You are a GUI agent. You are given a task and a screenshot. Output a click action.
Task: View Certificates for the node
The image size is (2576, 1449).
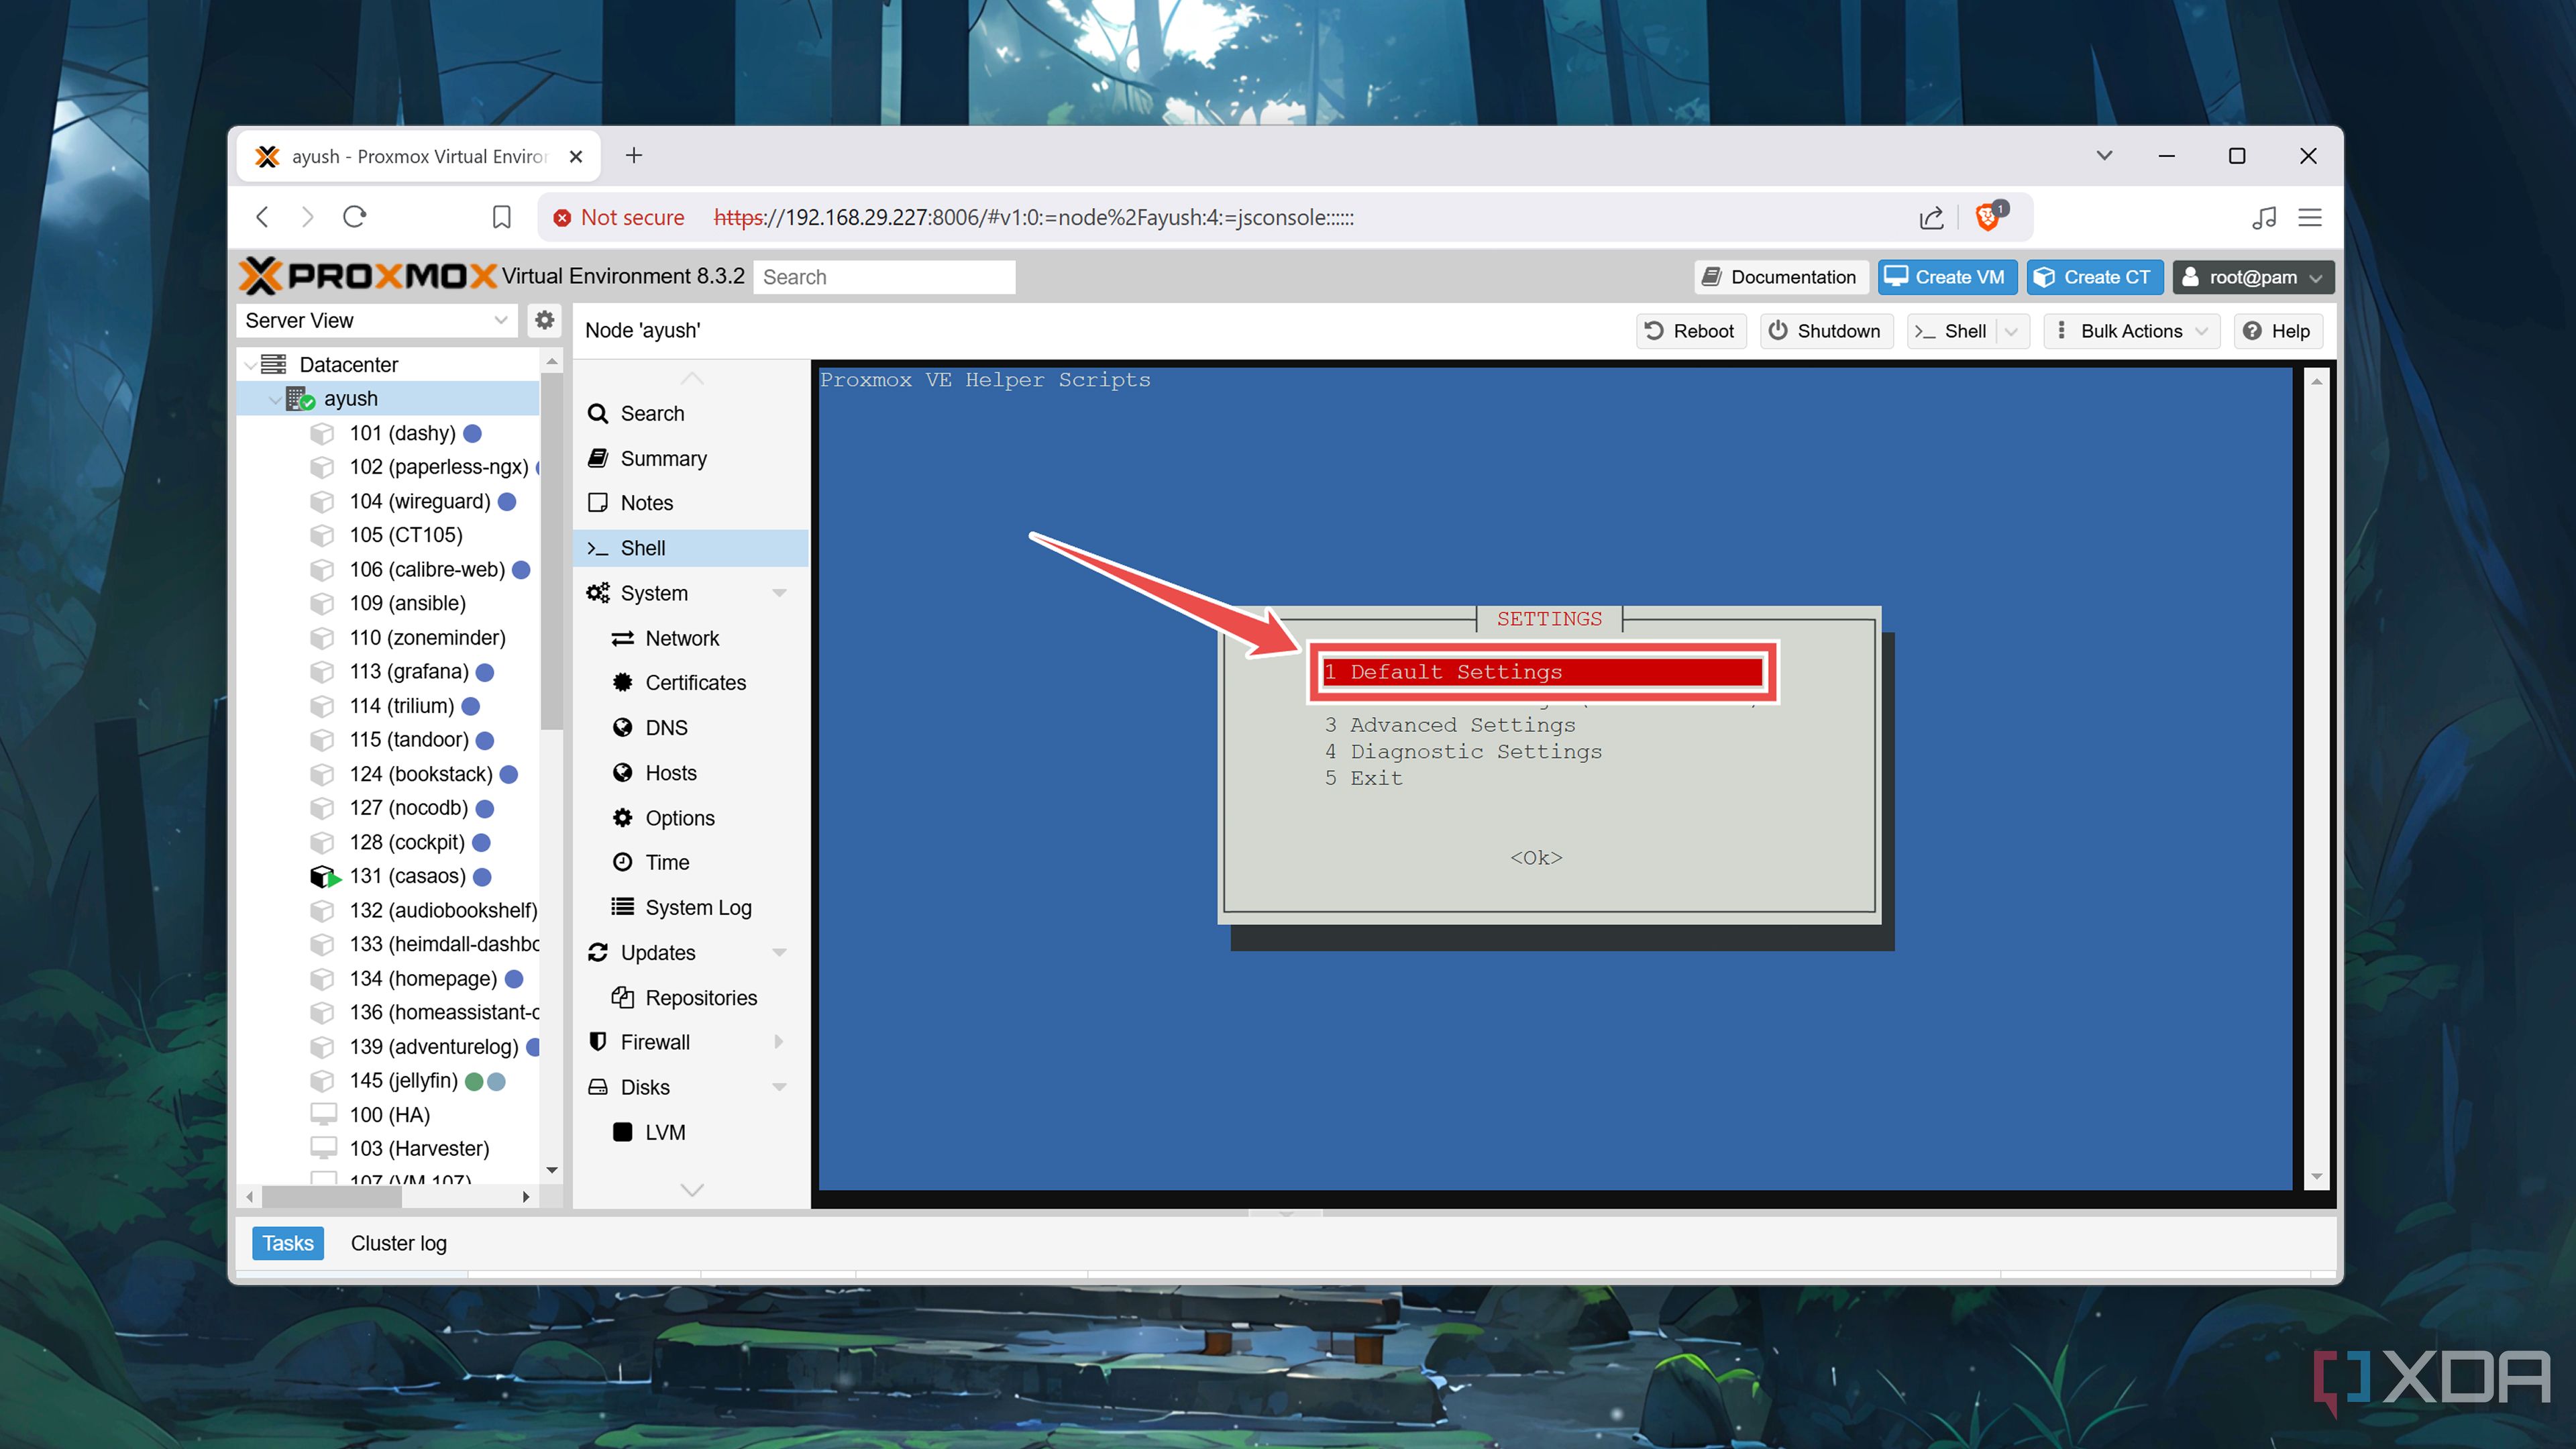coord(696,682)
